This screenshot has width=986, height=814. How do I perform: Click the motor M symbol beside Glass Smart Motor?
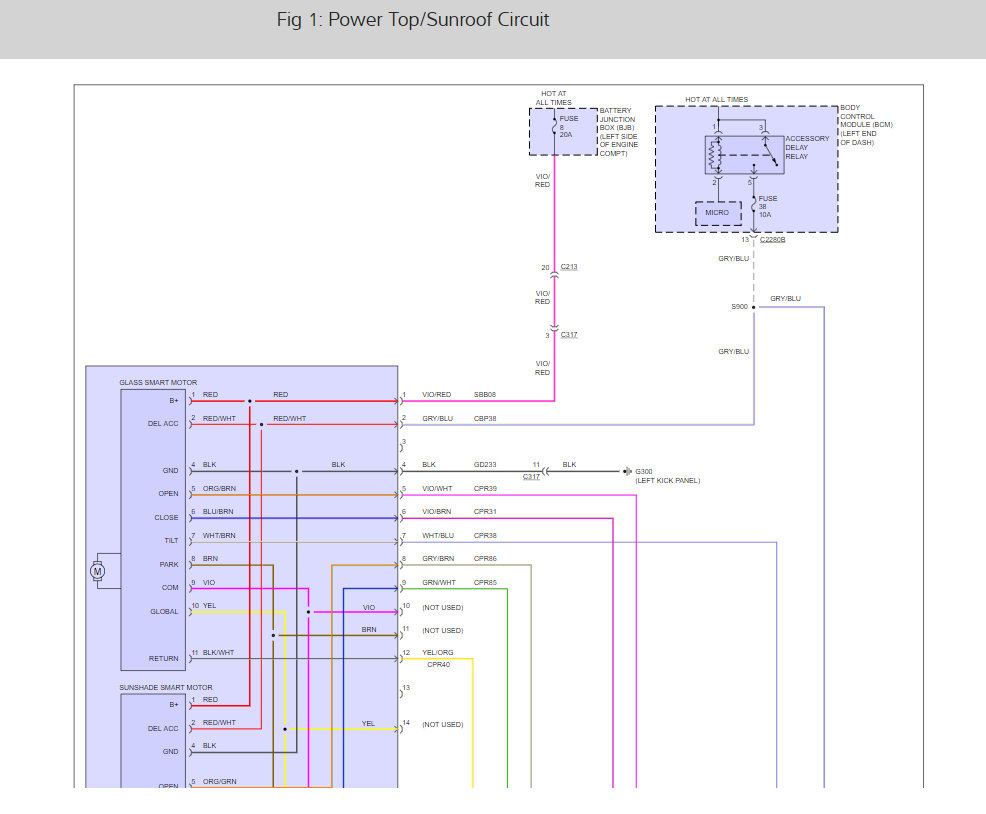coord(97,571)
